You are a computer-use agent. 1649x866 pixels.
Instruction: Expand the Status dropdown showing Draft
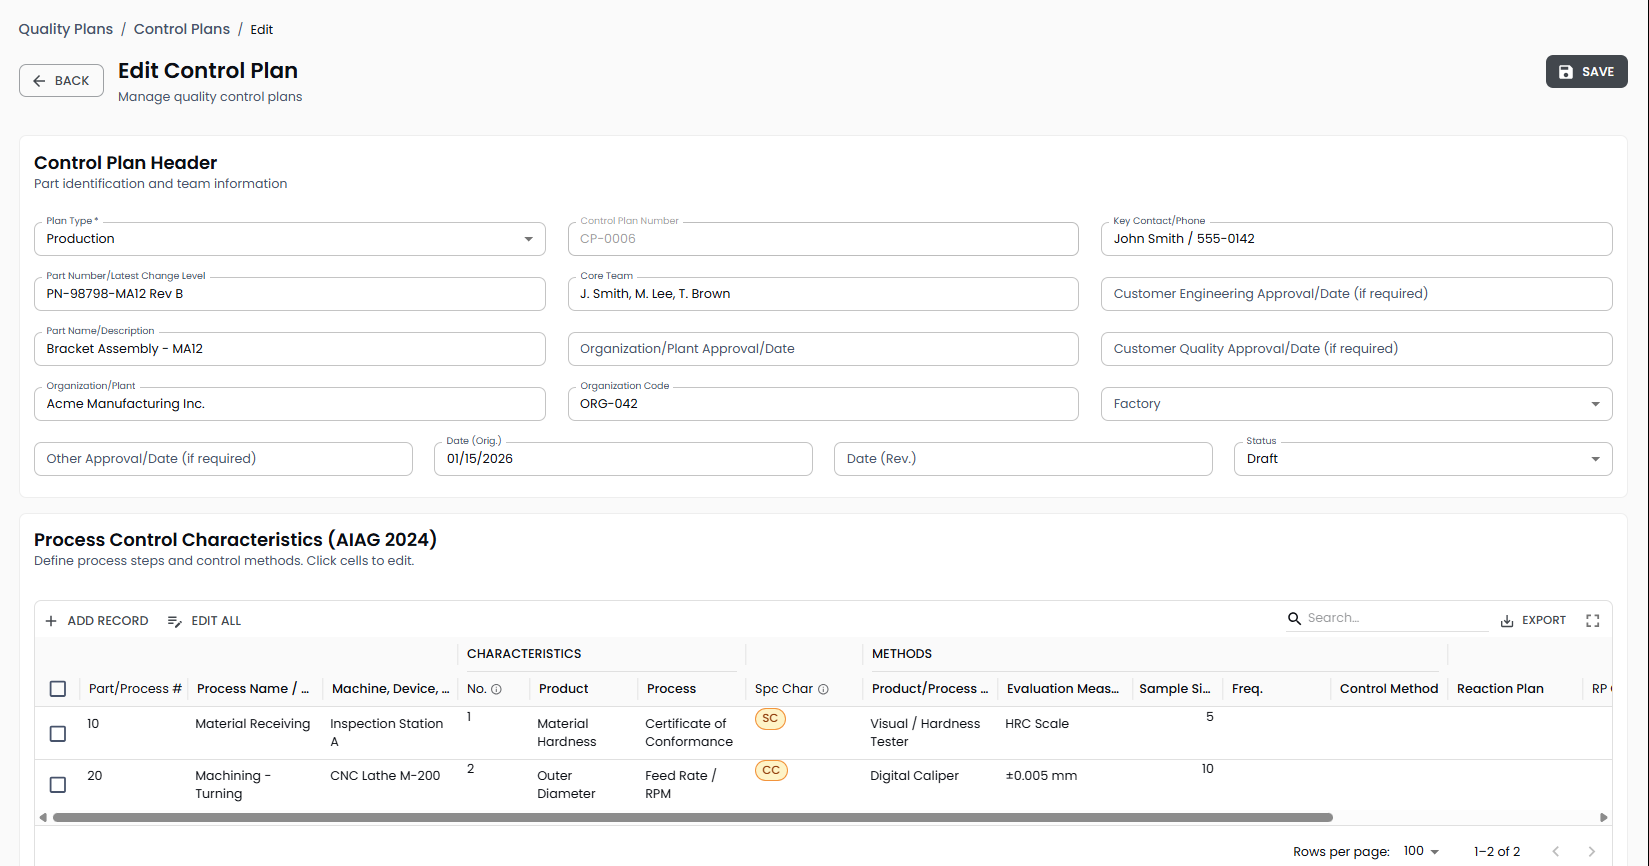coord(1422,459)
